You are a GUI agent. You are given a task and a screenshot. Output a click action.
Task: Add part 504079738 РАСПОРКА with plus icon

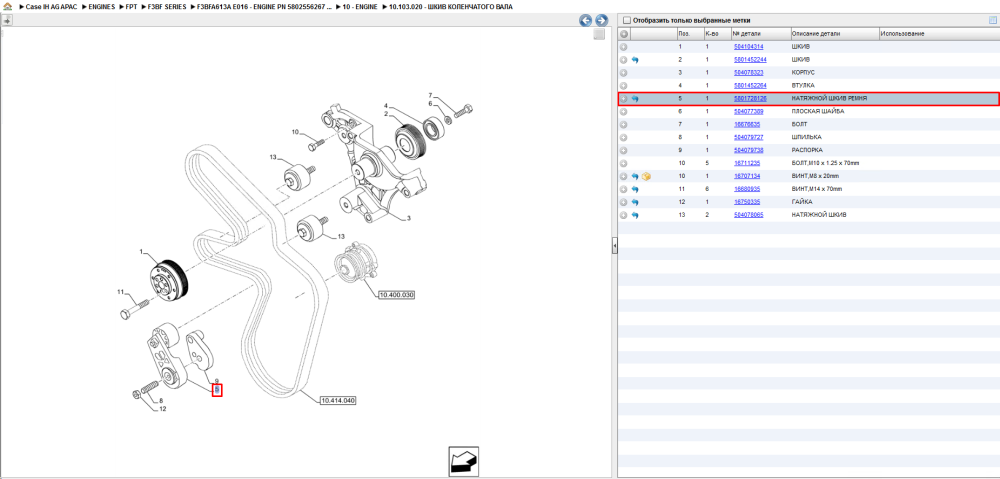624,151
